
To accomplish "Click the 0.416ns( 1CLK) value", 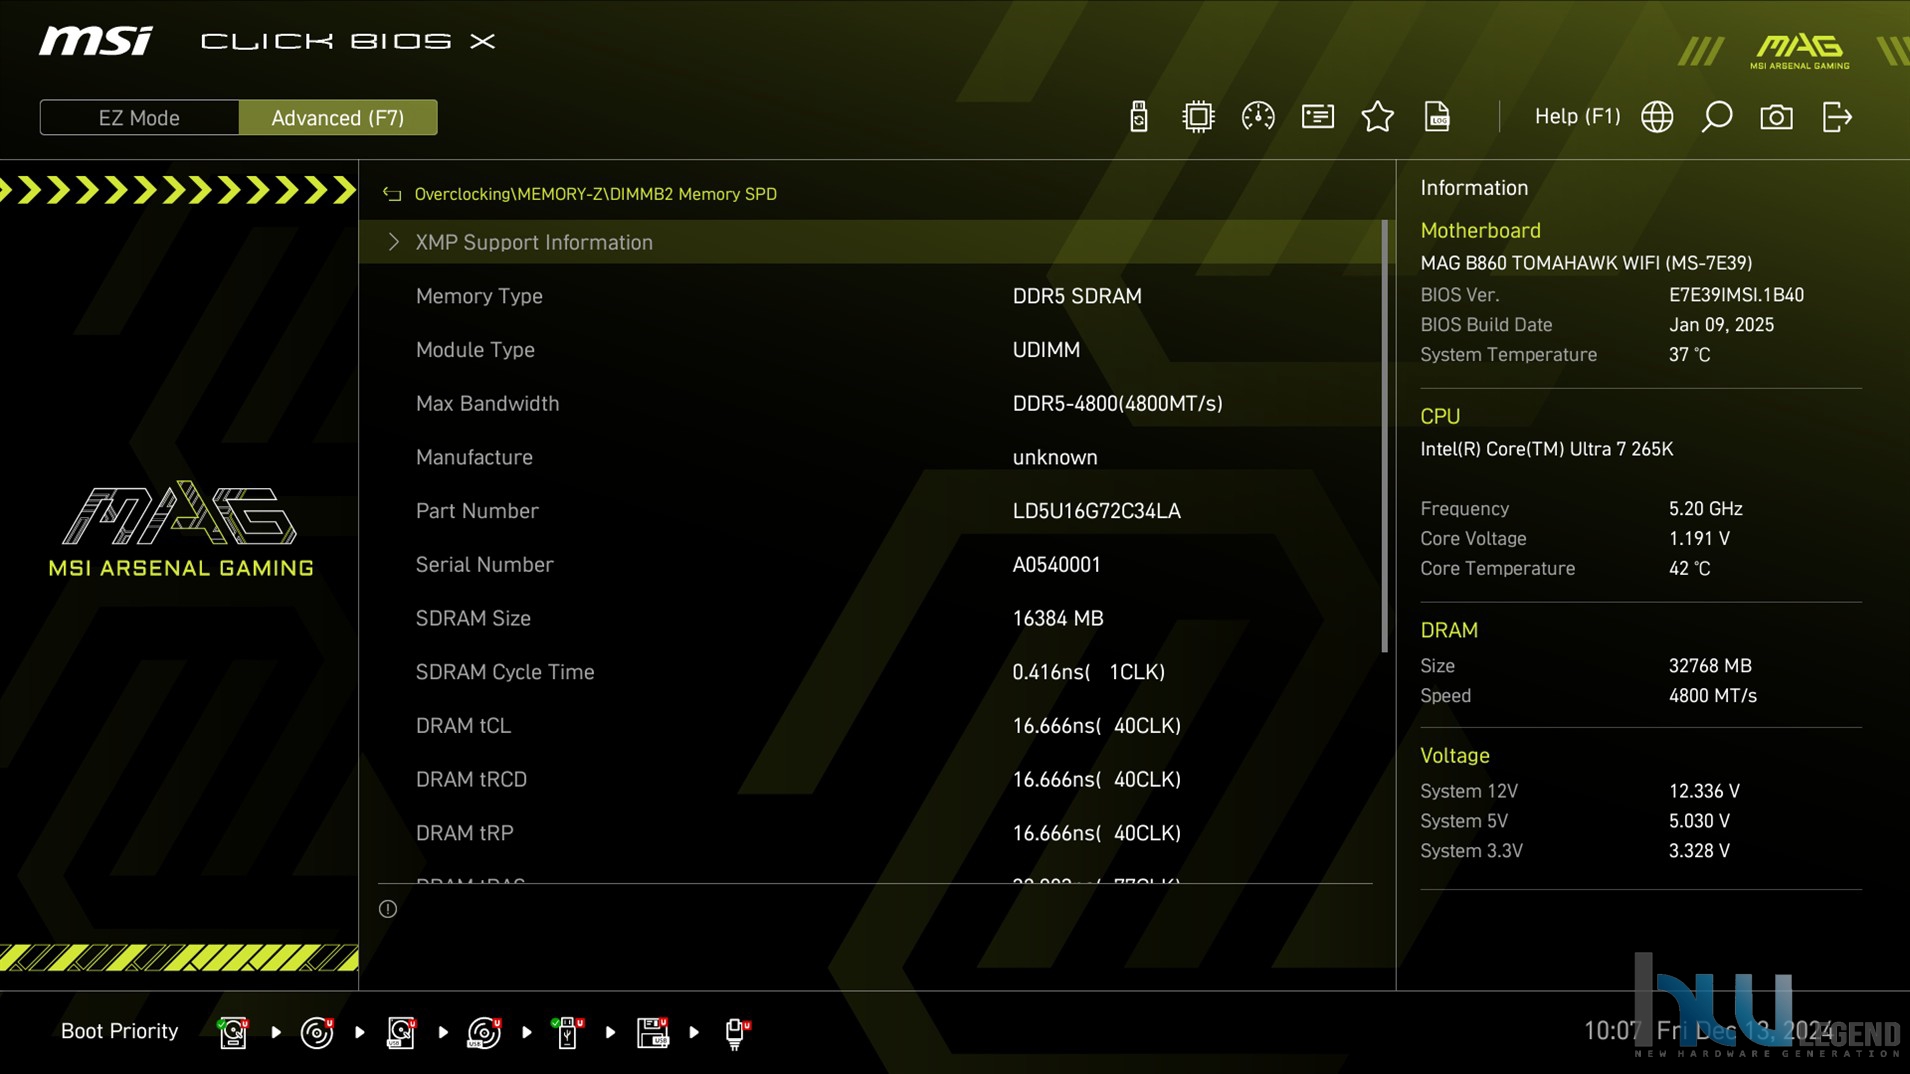I will point(1088,672).
